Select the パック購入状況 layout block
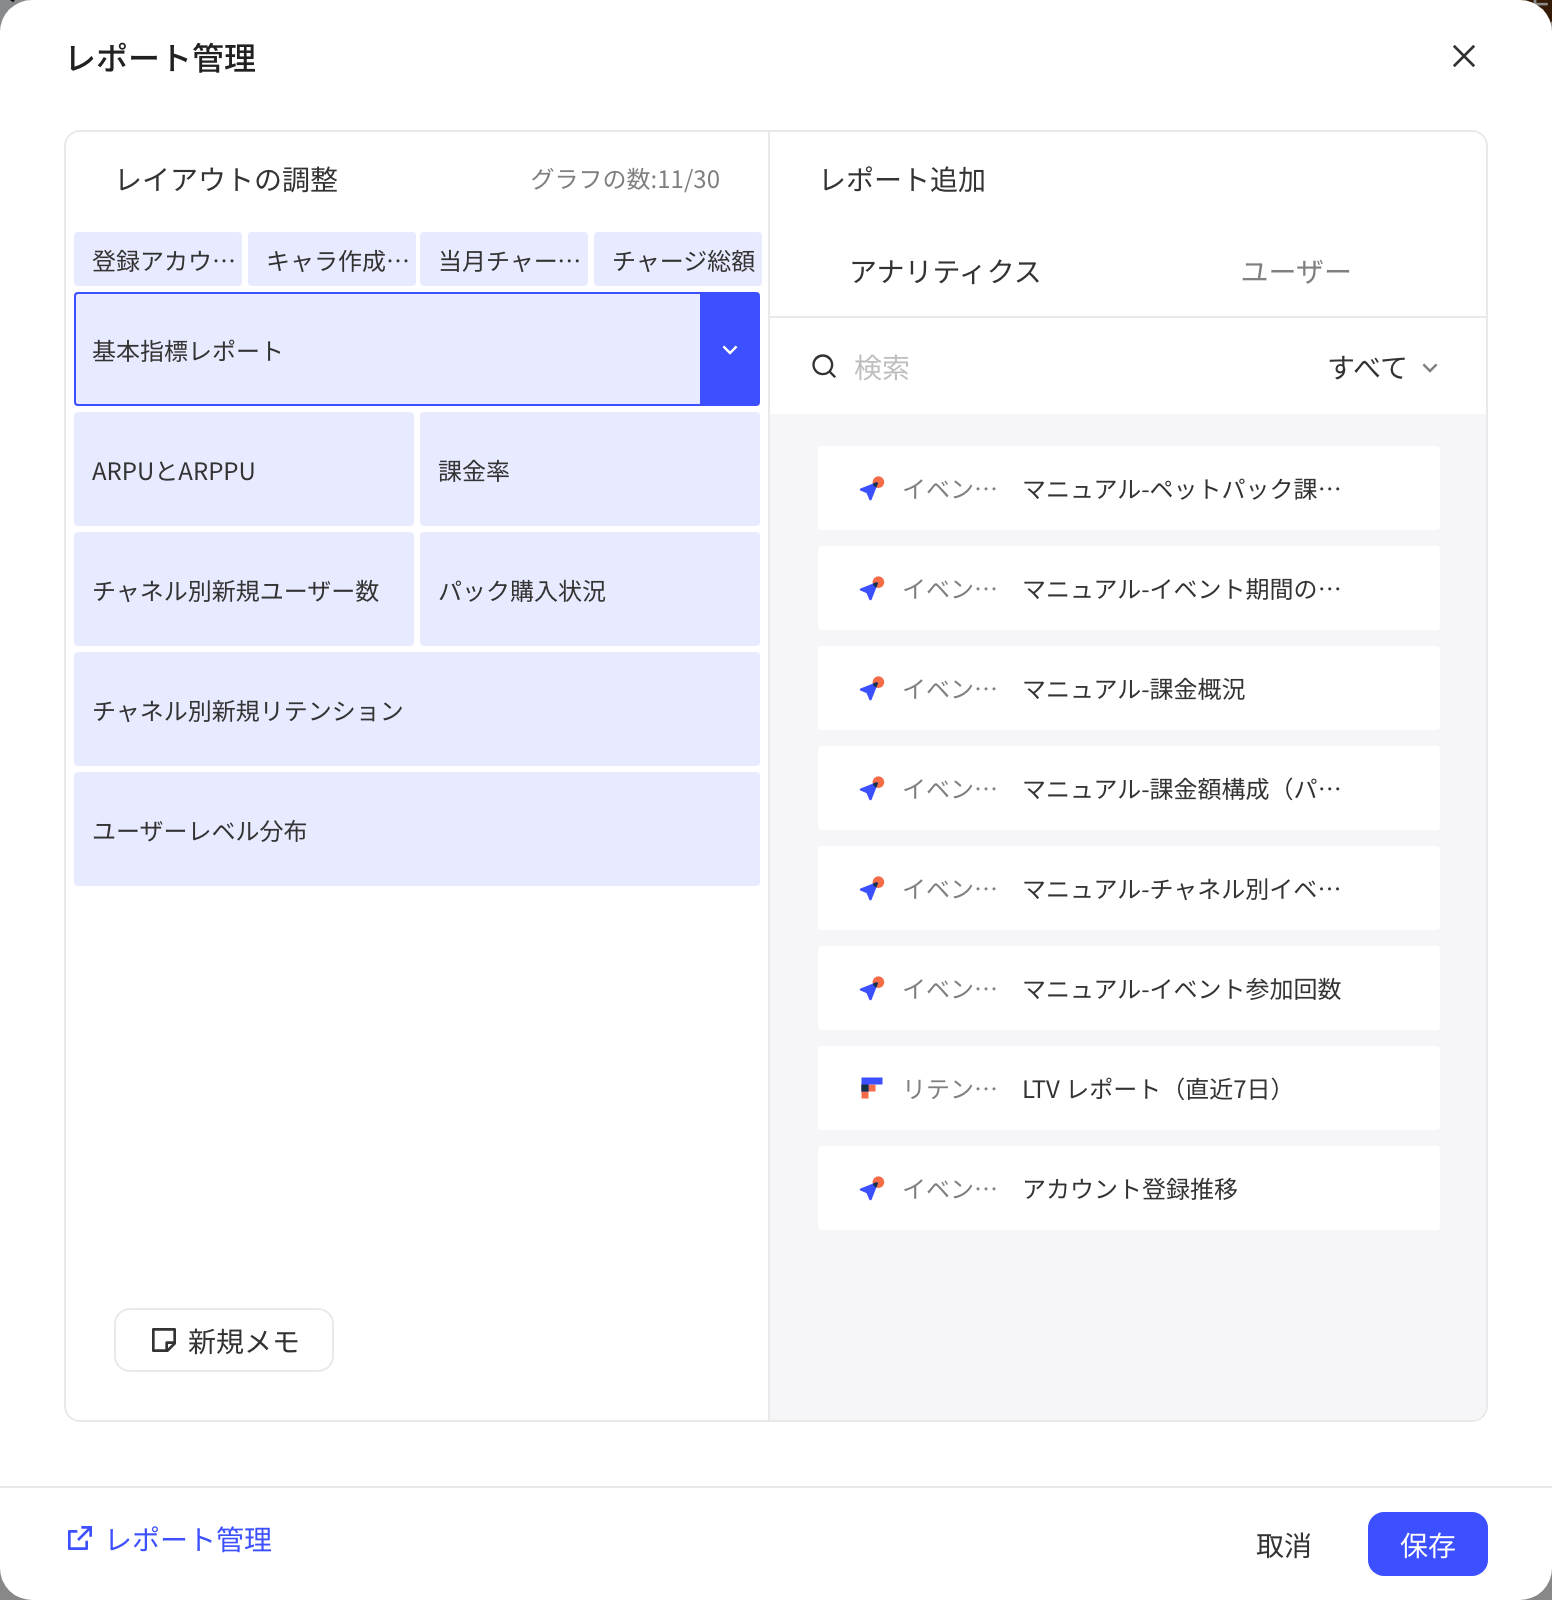1552x1600 pixels. 590,589
